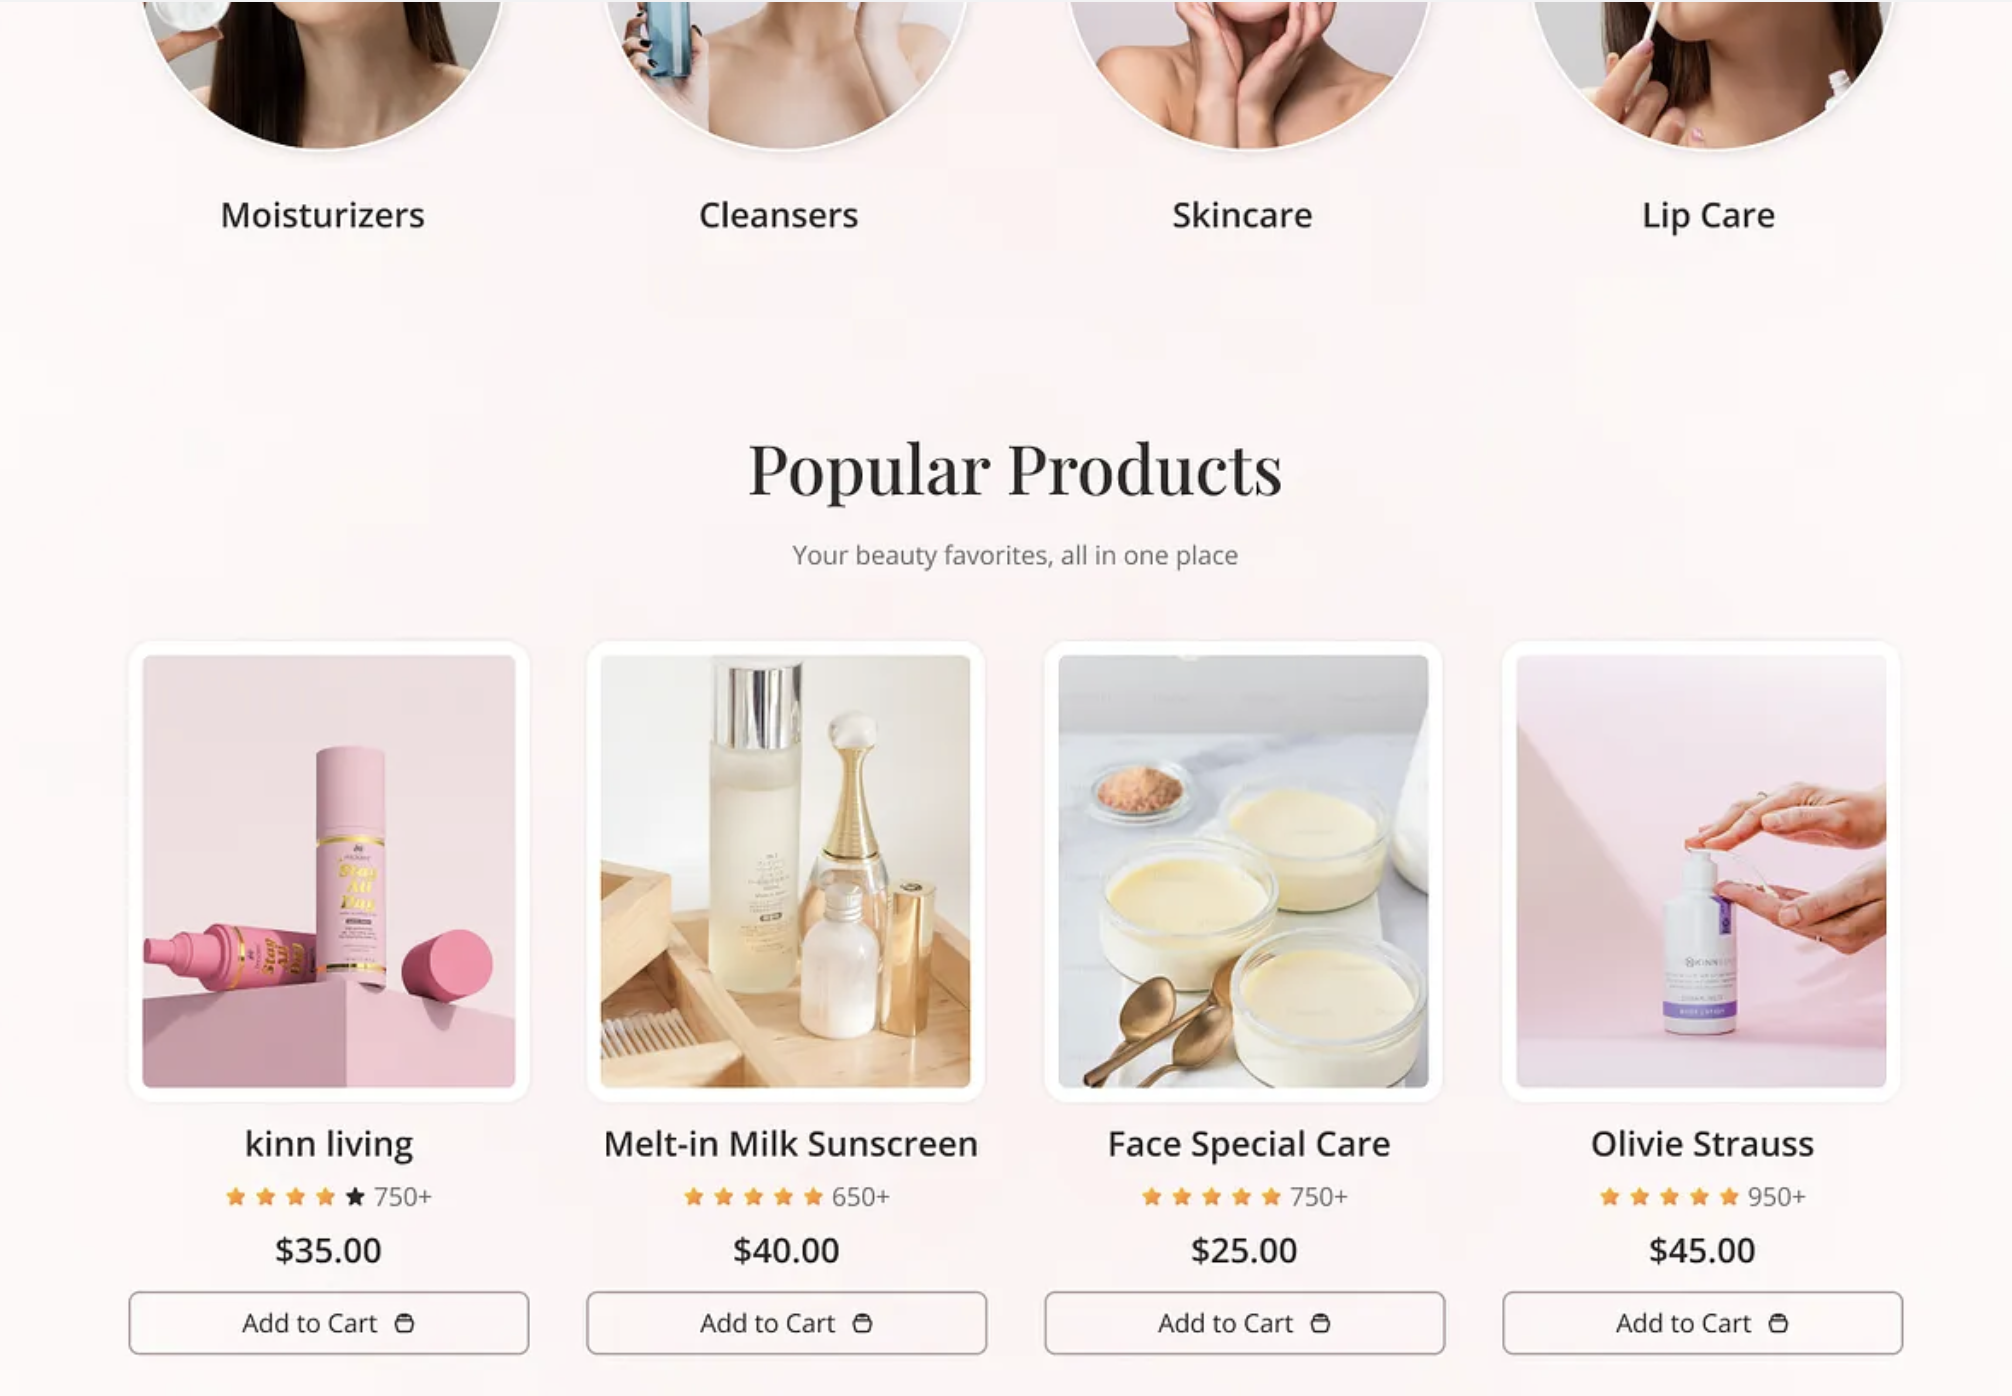Screen dimensions: 2012x1396
Task: Go to the Skincare category
Action: (1242, 215)
